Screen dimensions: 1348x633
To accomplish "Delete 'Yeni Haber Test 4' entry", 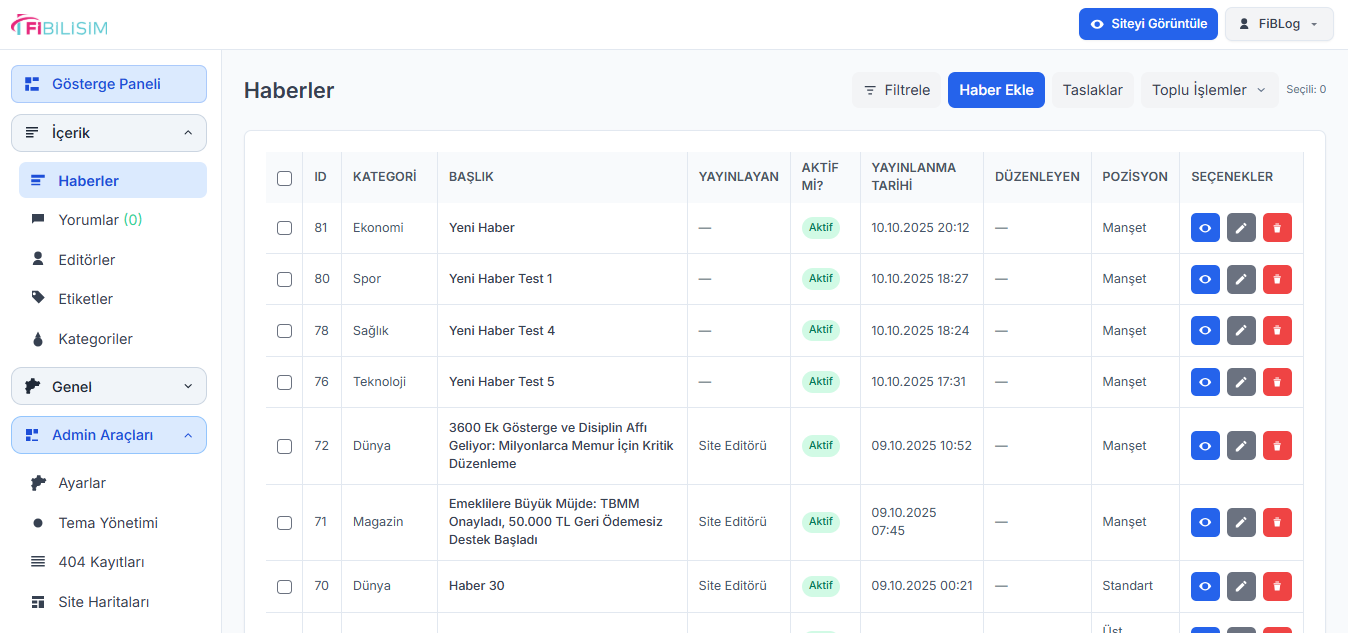I will click(1277, 330).
